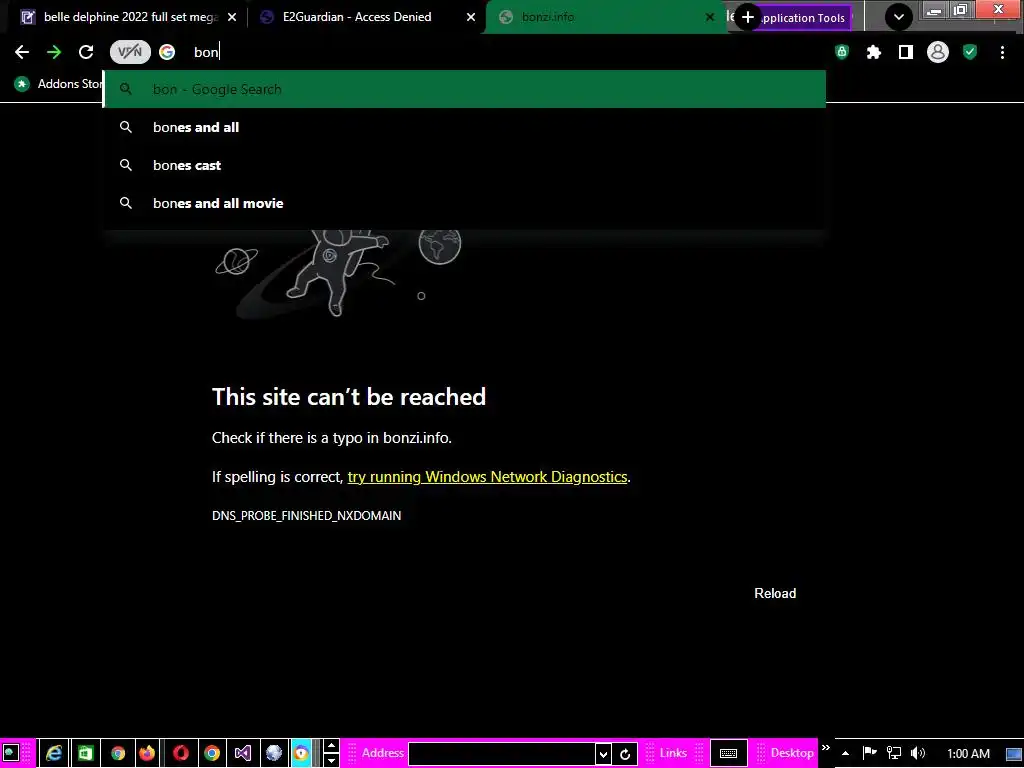Open the green lock VPN extension

click(842, 52)
